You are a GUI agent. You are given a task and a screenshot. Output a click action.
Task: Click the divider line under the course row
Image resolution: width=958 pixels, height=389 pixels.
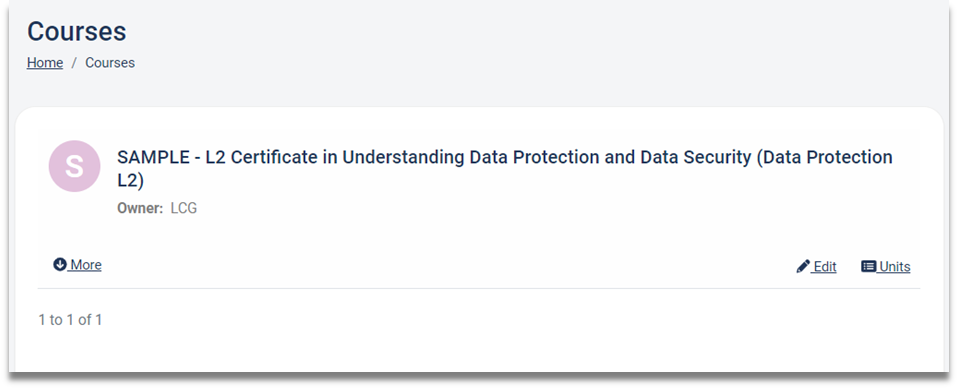pos(479,288)
